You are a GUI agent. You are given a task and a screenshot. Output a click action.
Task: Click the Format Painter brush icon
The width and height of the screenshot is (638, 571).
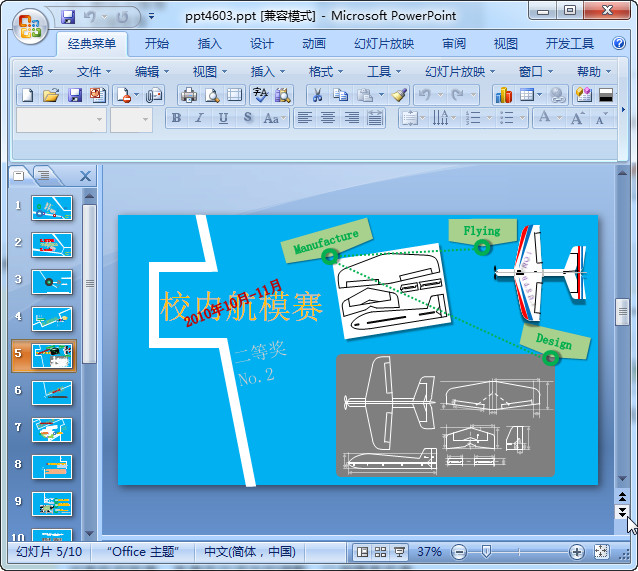point(400,95)
